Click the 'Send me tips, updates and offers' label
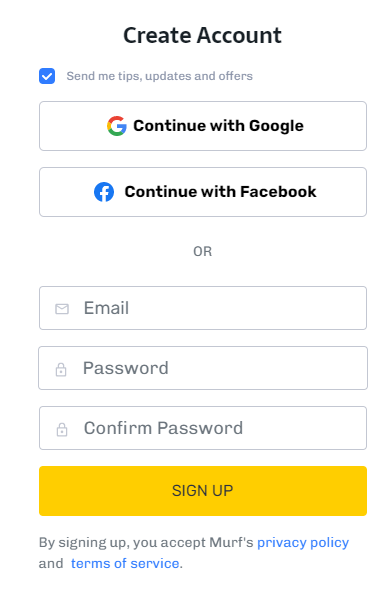389x592 pixels. pyautogui.click(x=159, y=76)
